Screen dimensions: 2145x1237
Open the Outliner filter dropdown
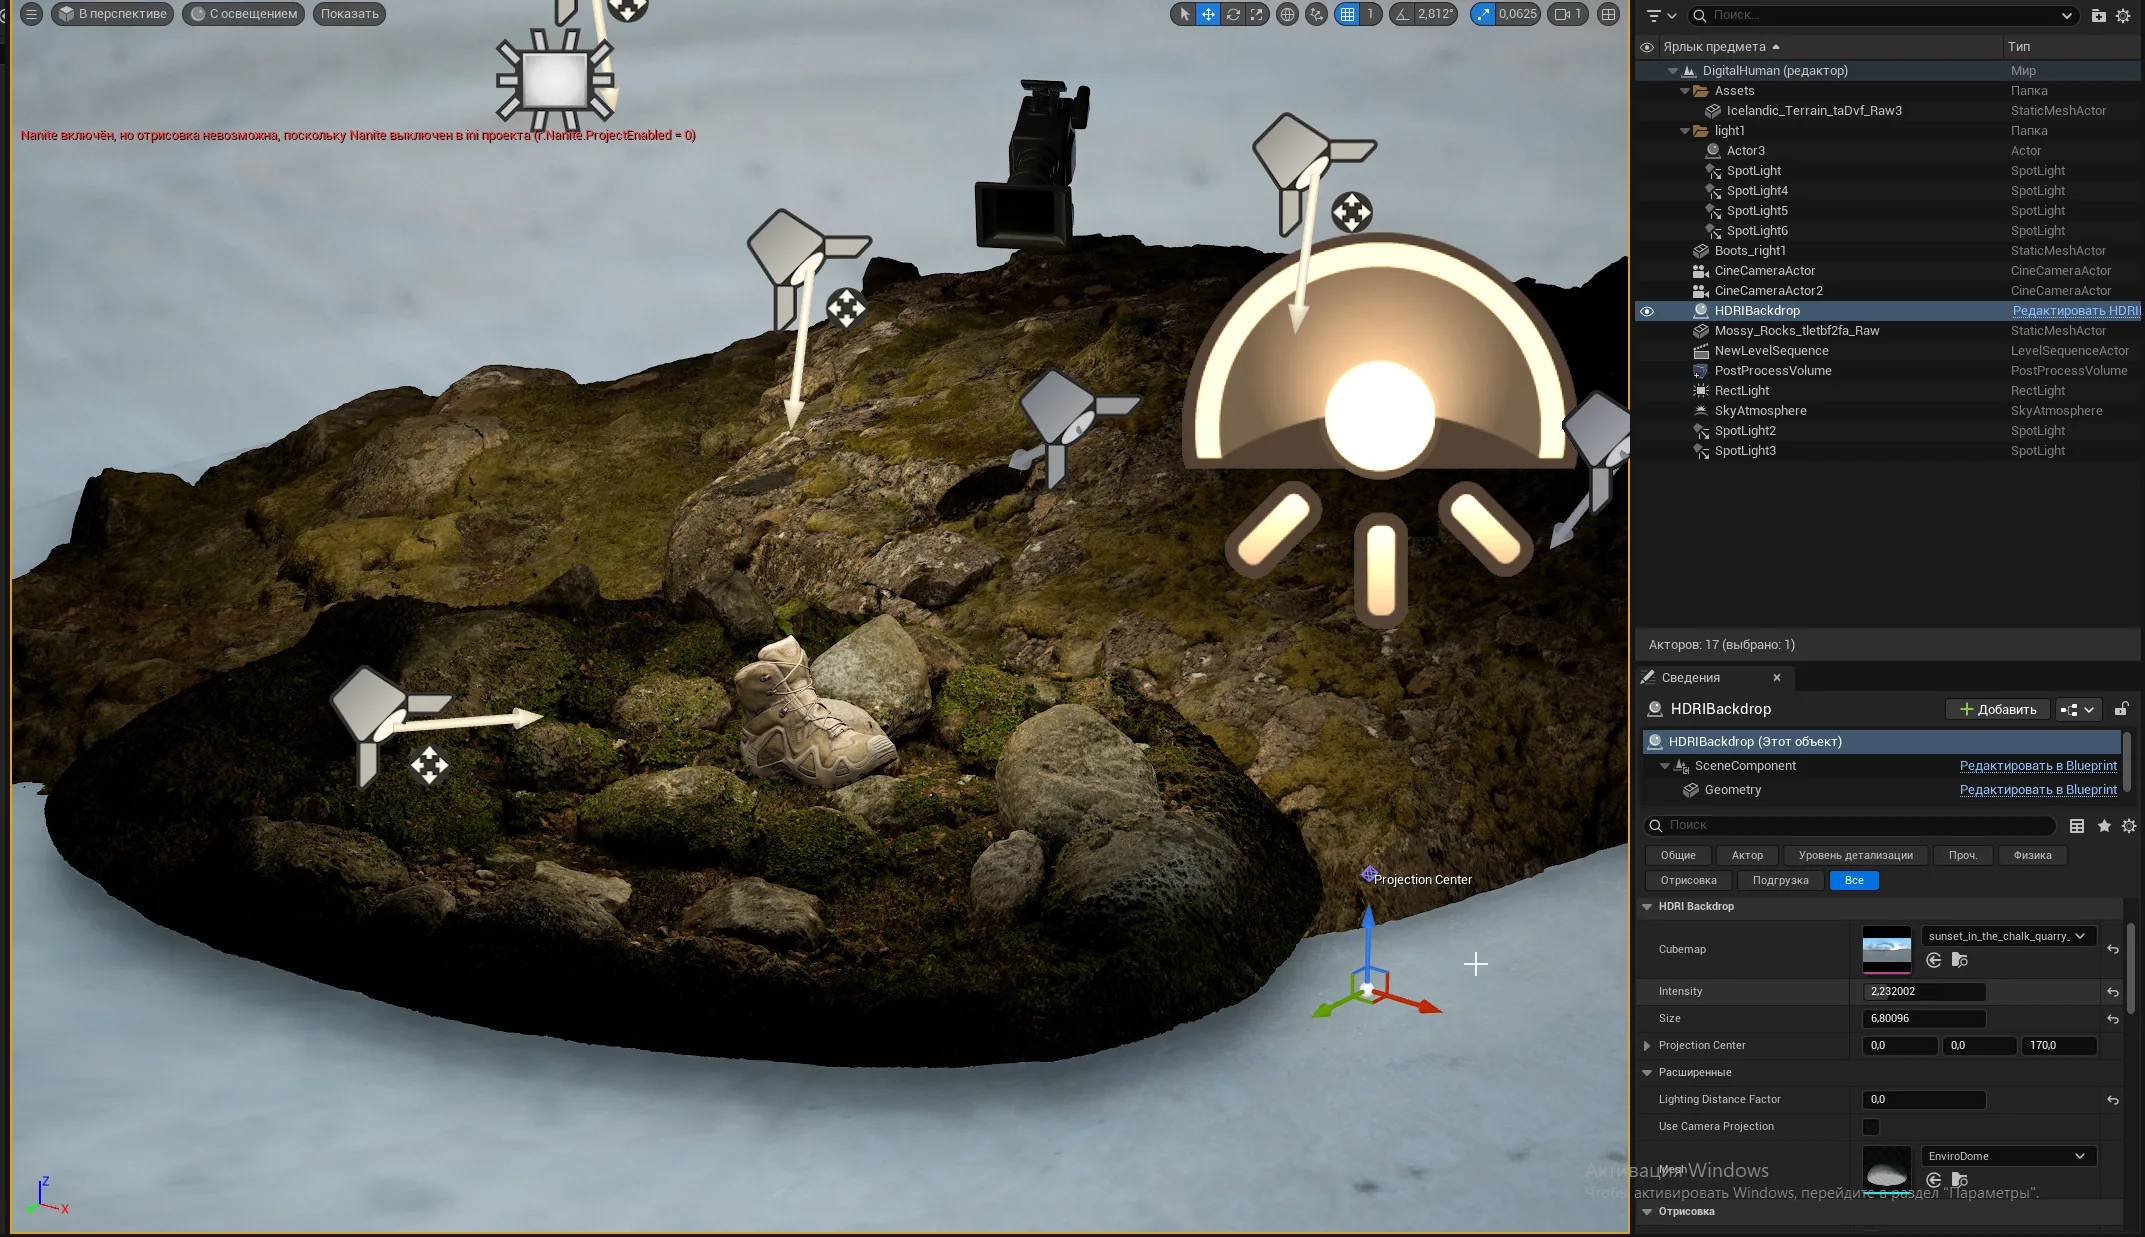click(1661, 15)
